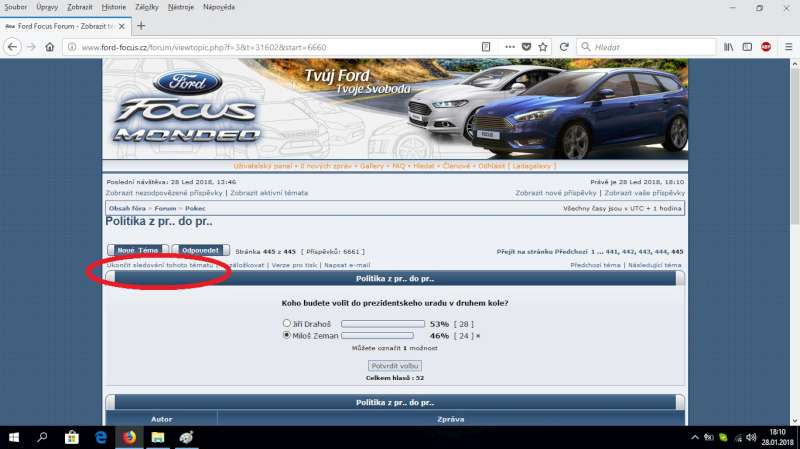This screenshot has width=800, height=449.
Task: Select the Jiří Drahoš radio option
Action: click(x=287, y=324)
